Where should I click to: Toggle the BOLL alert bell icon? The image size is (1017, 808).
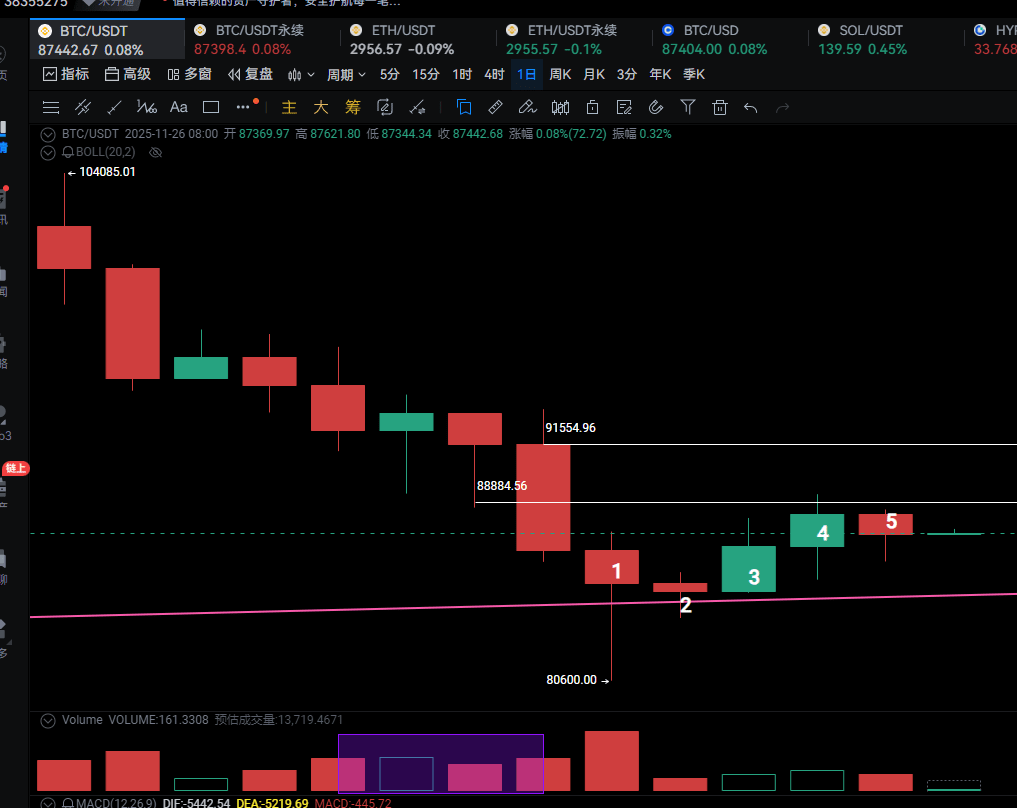(x=68, y=152)
